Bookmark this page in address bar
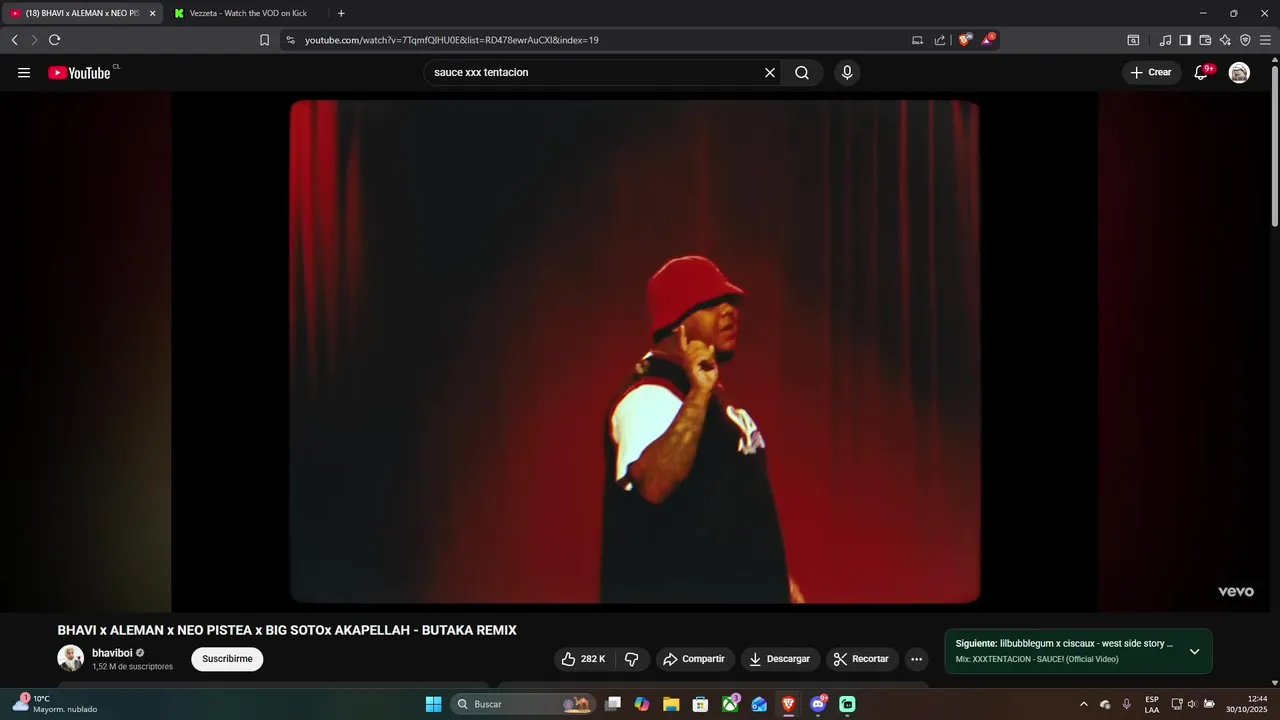The width and height of the screenshot is (1280, 720). pos(264,40)
